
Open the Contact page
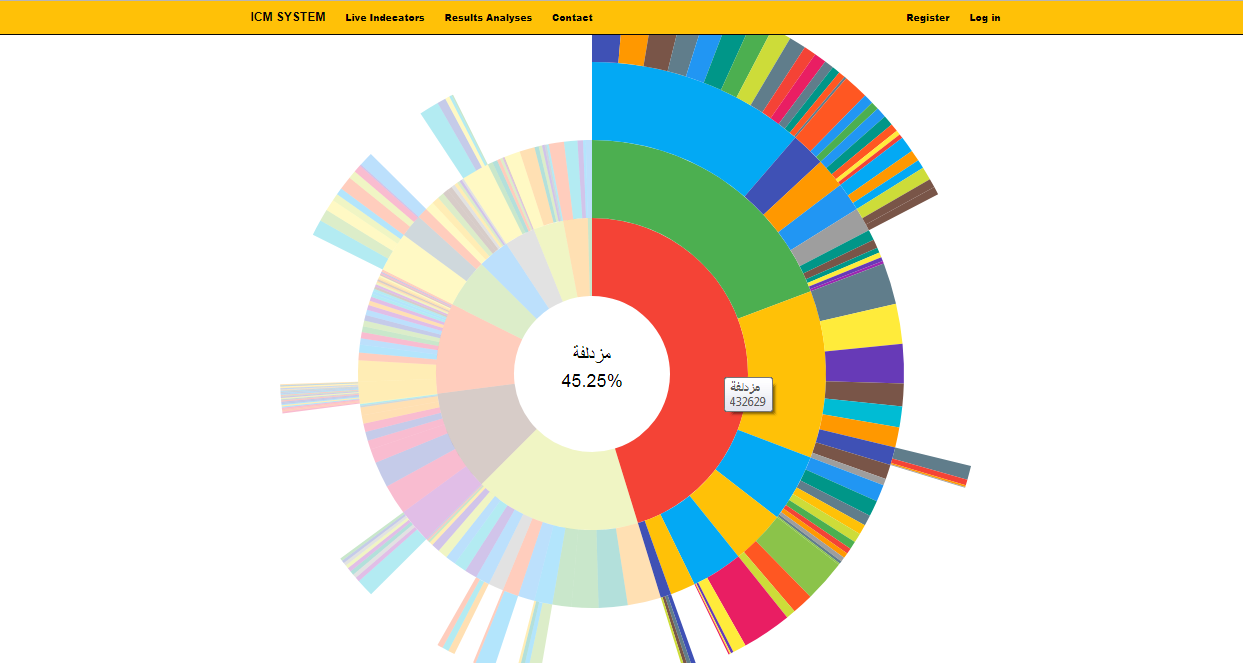coord(572,18)
